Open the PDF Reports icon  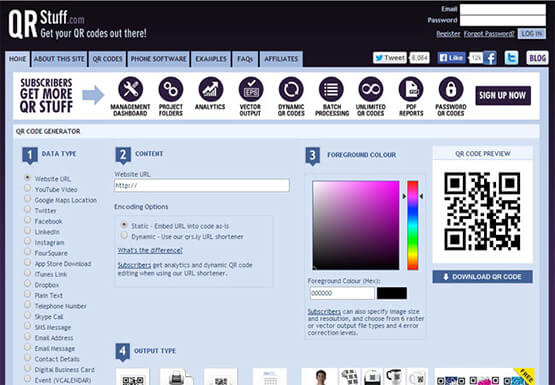(x=411, y=89)
